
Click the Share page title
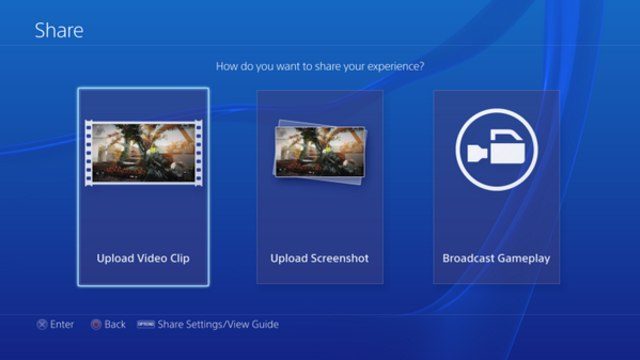click(x=59, y=30)
